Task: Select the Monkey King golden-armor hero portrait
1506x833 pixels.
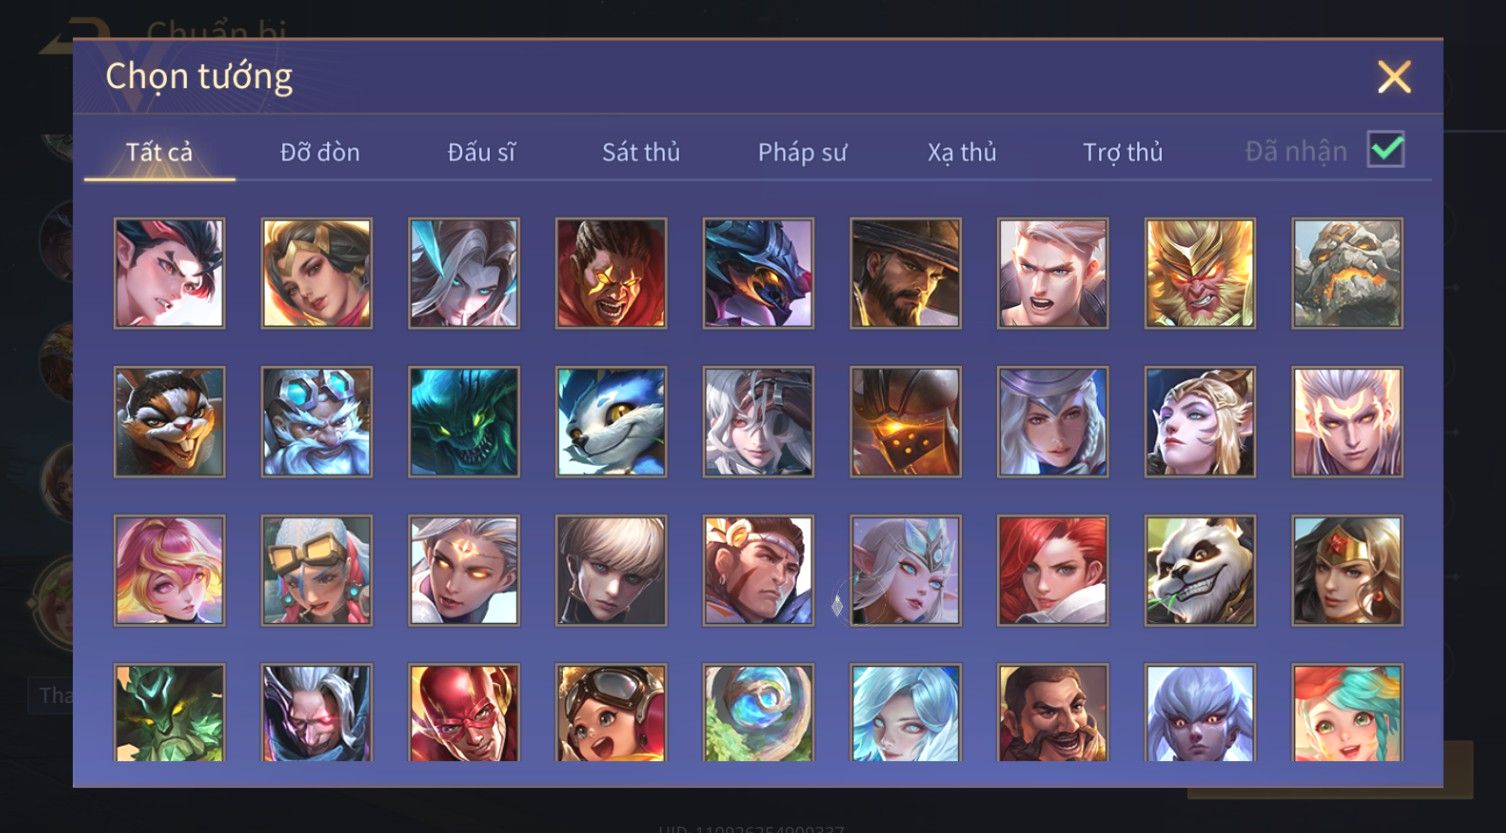Action: (x=1200, y=273)
